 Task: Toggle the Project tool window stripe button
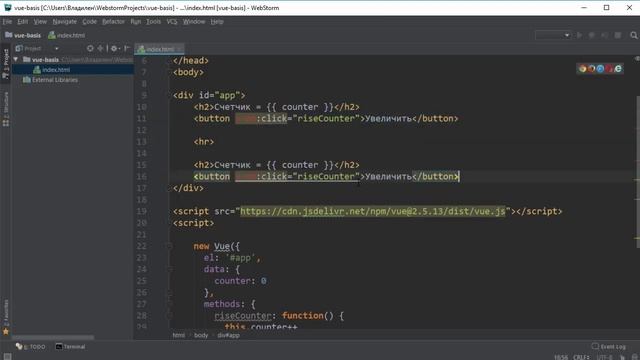6,64
